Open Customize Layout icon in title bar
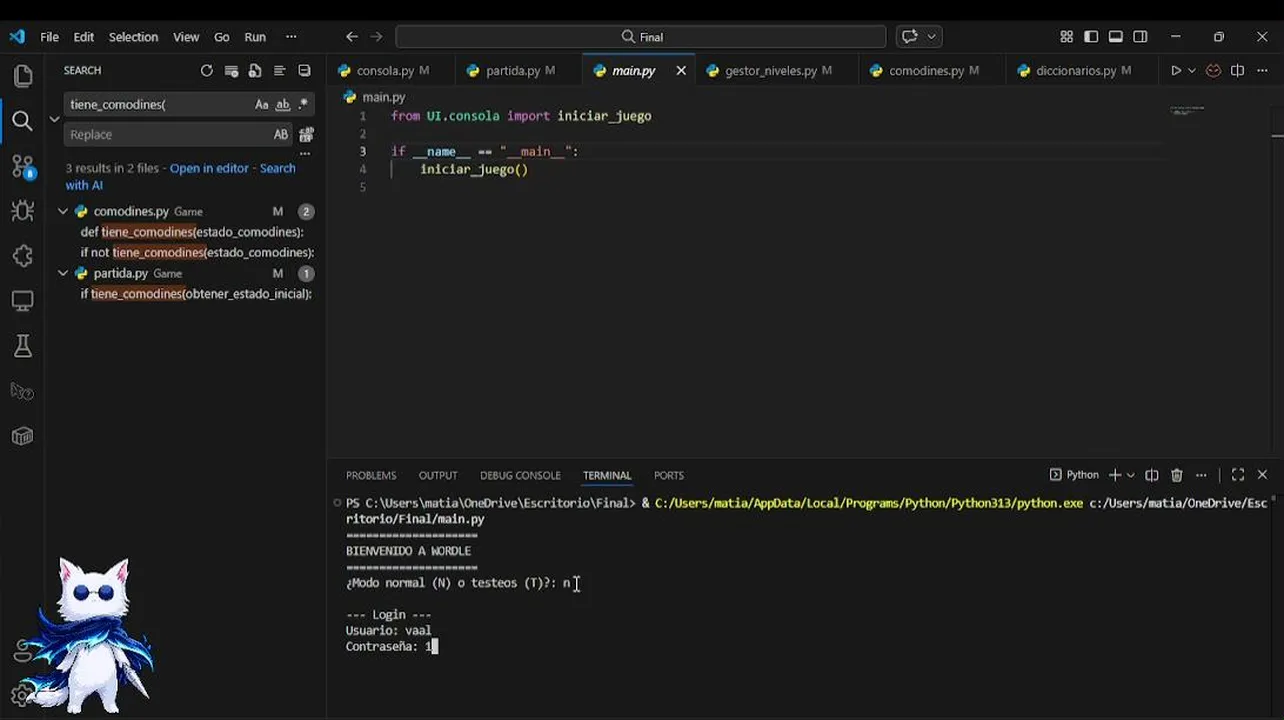Screen dimensions: 1284x720 [x=1066, y=37]
